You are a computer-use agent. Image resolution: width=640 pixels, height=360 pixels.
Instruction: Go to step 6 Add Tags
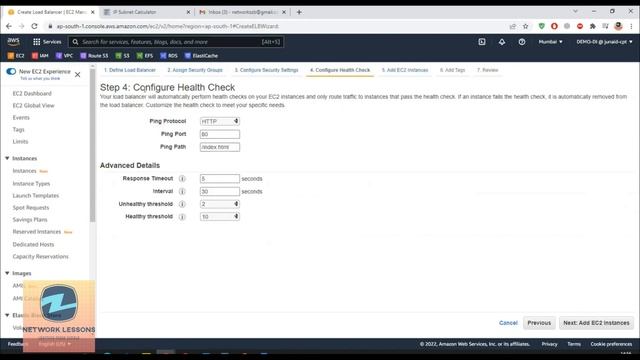coord(452,70)
